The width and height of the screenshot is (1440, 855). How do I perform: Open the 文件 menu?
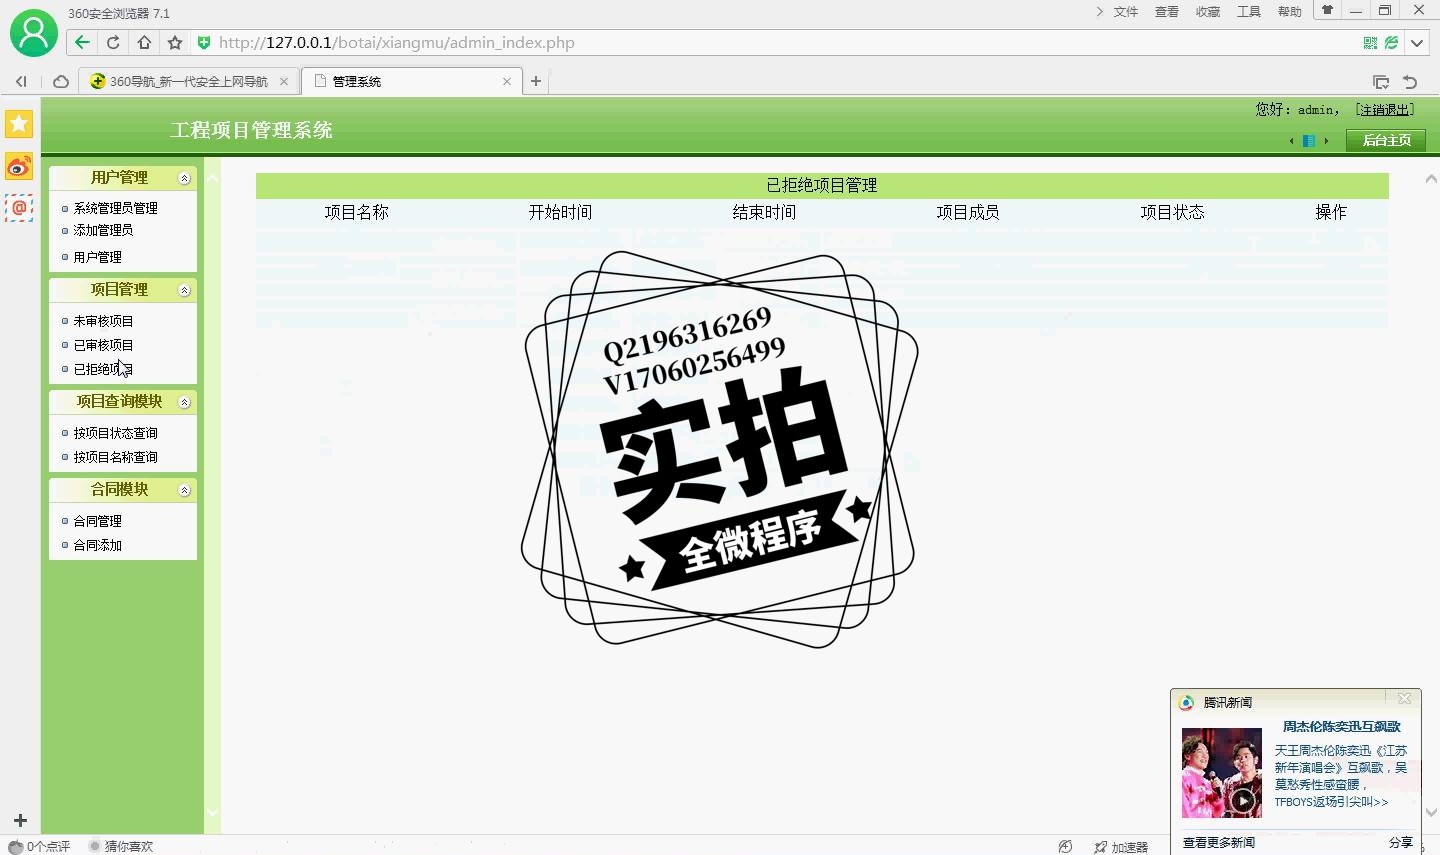pos(1126,12)
